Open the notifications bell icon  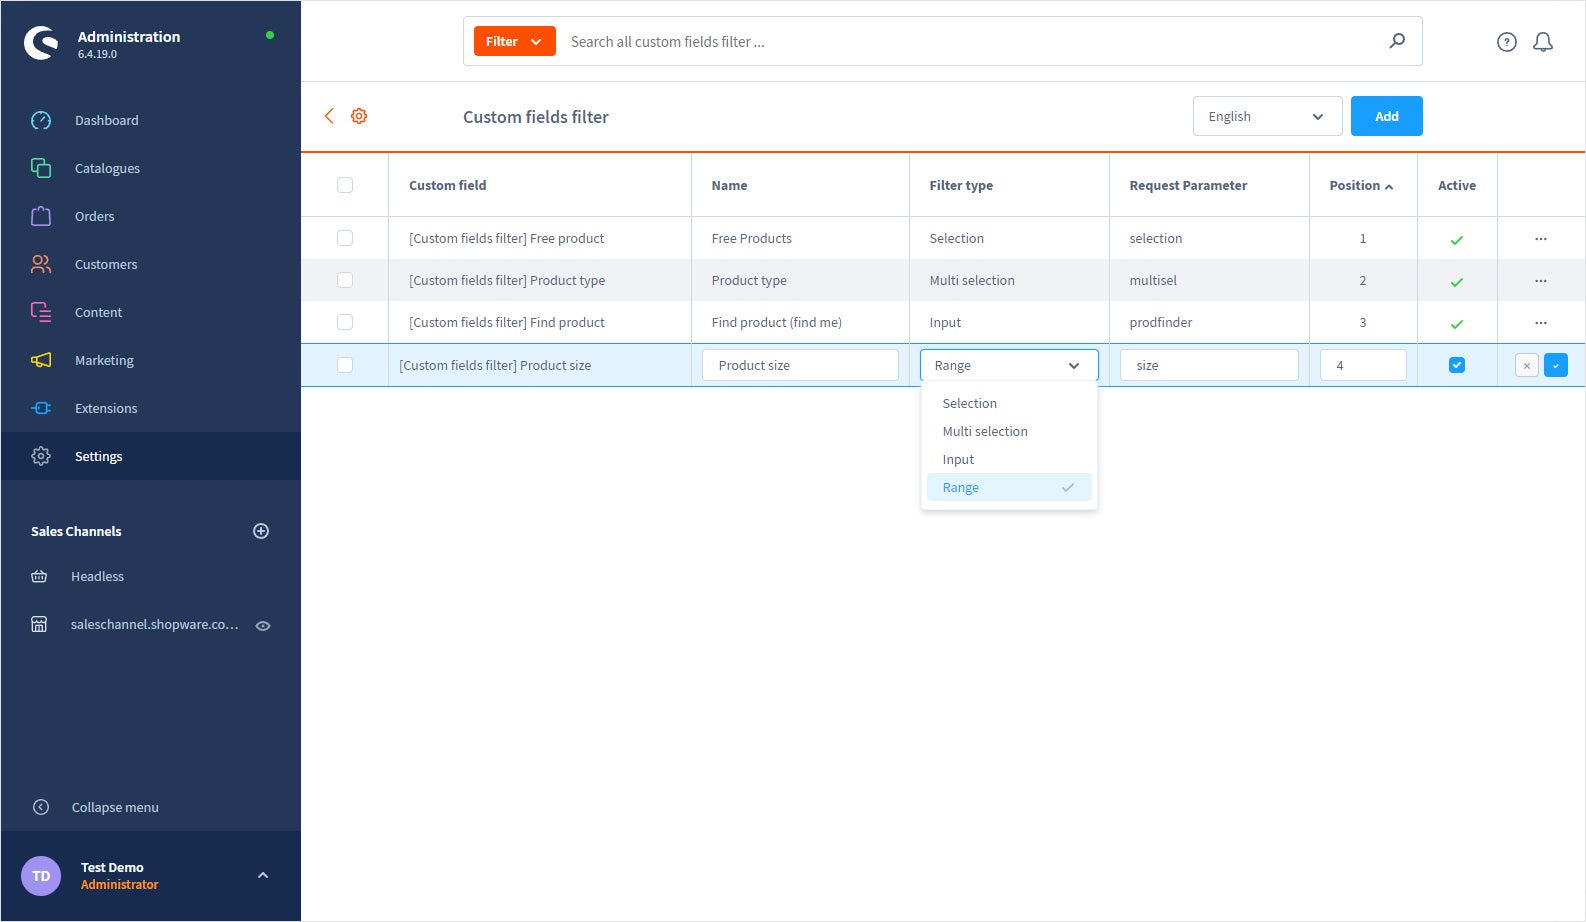(x=1543, y=42)
